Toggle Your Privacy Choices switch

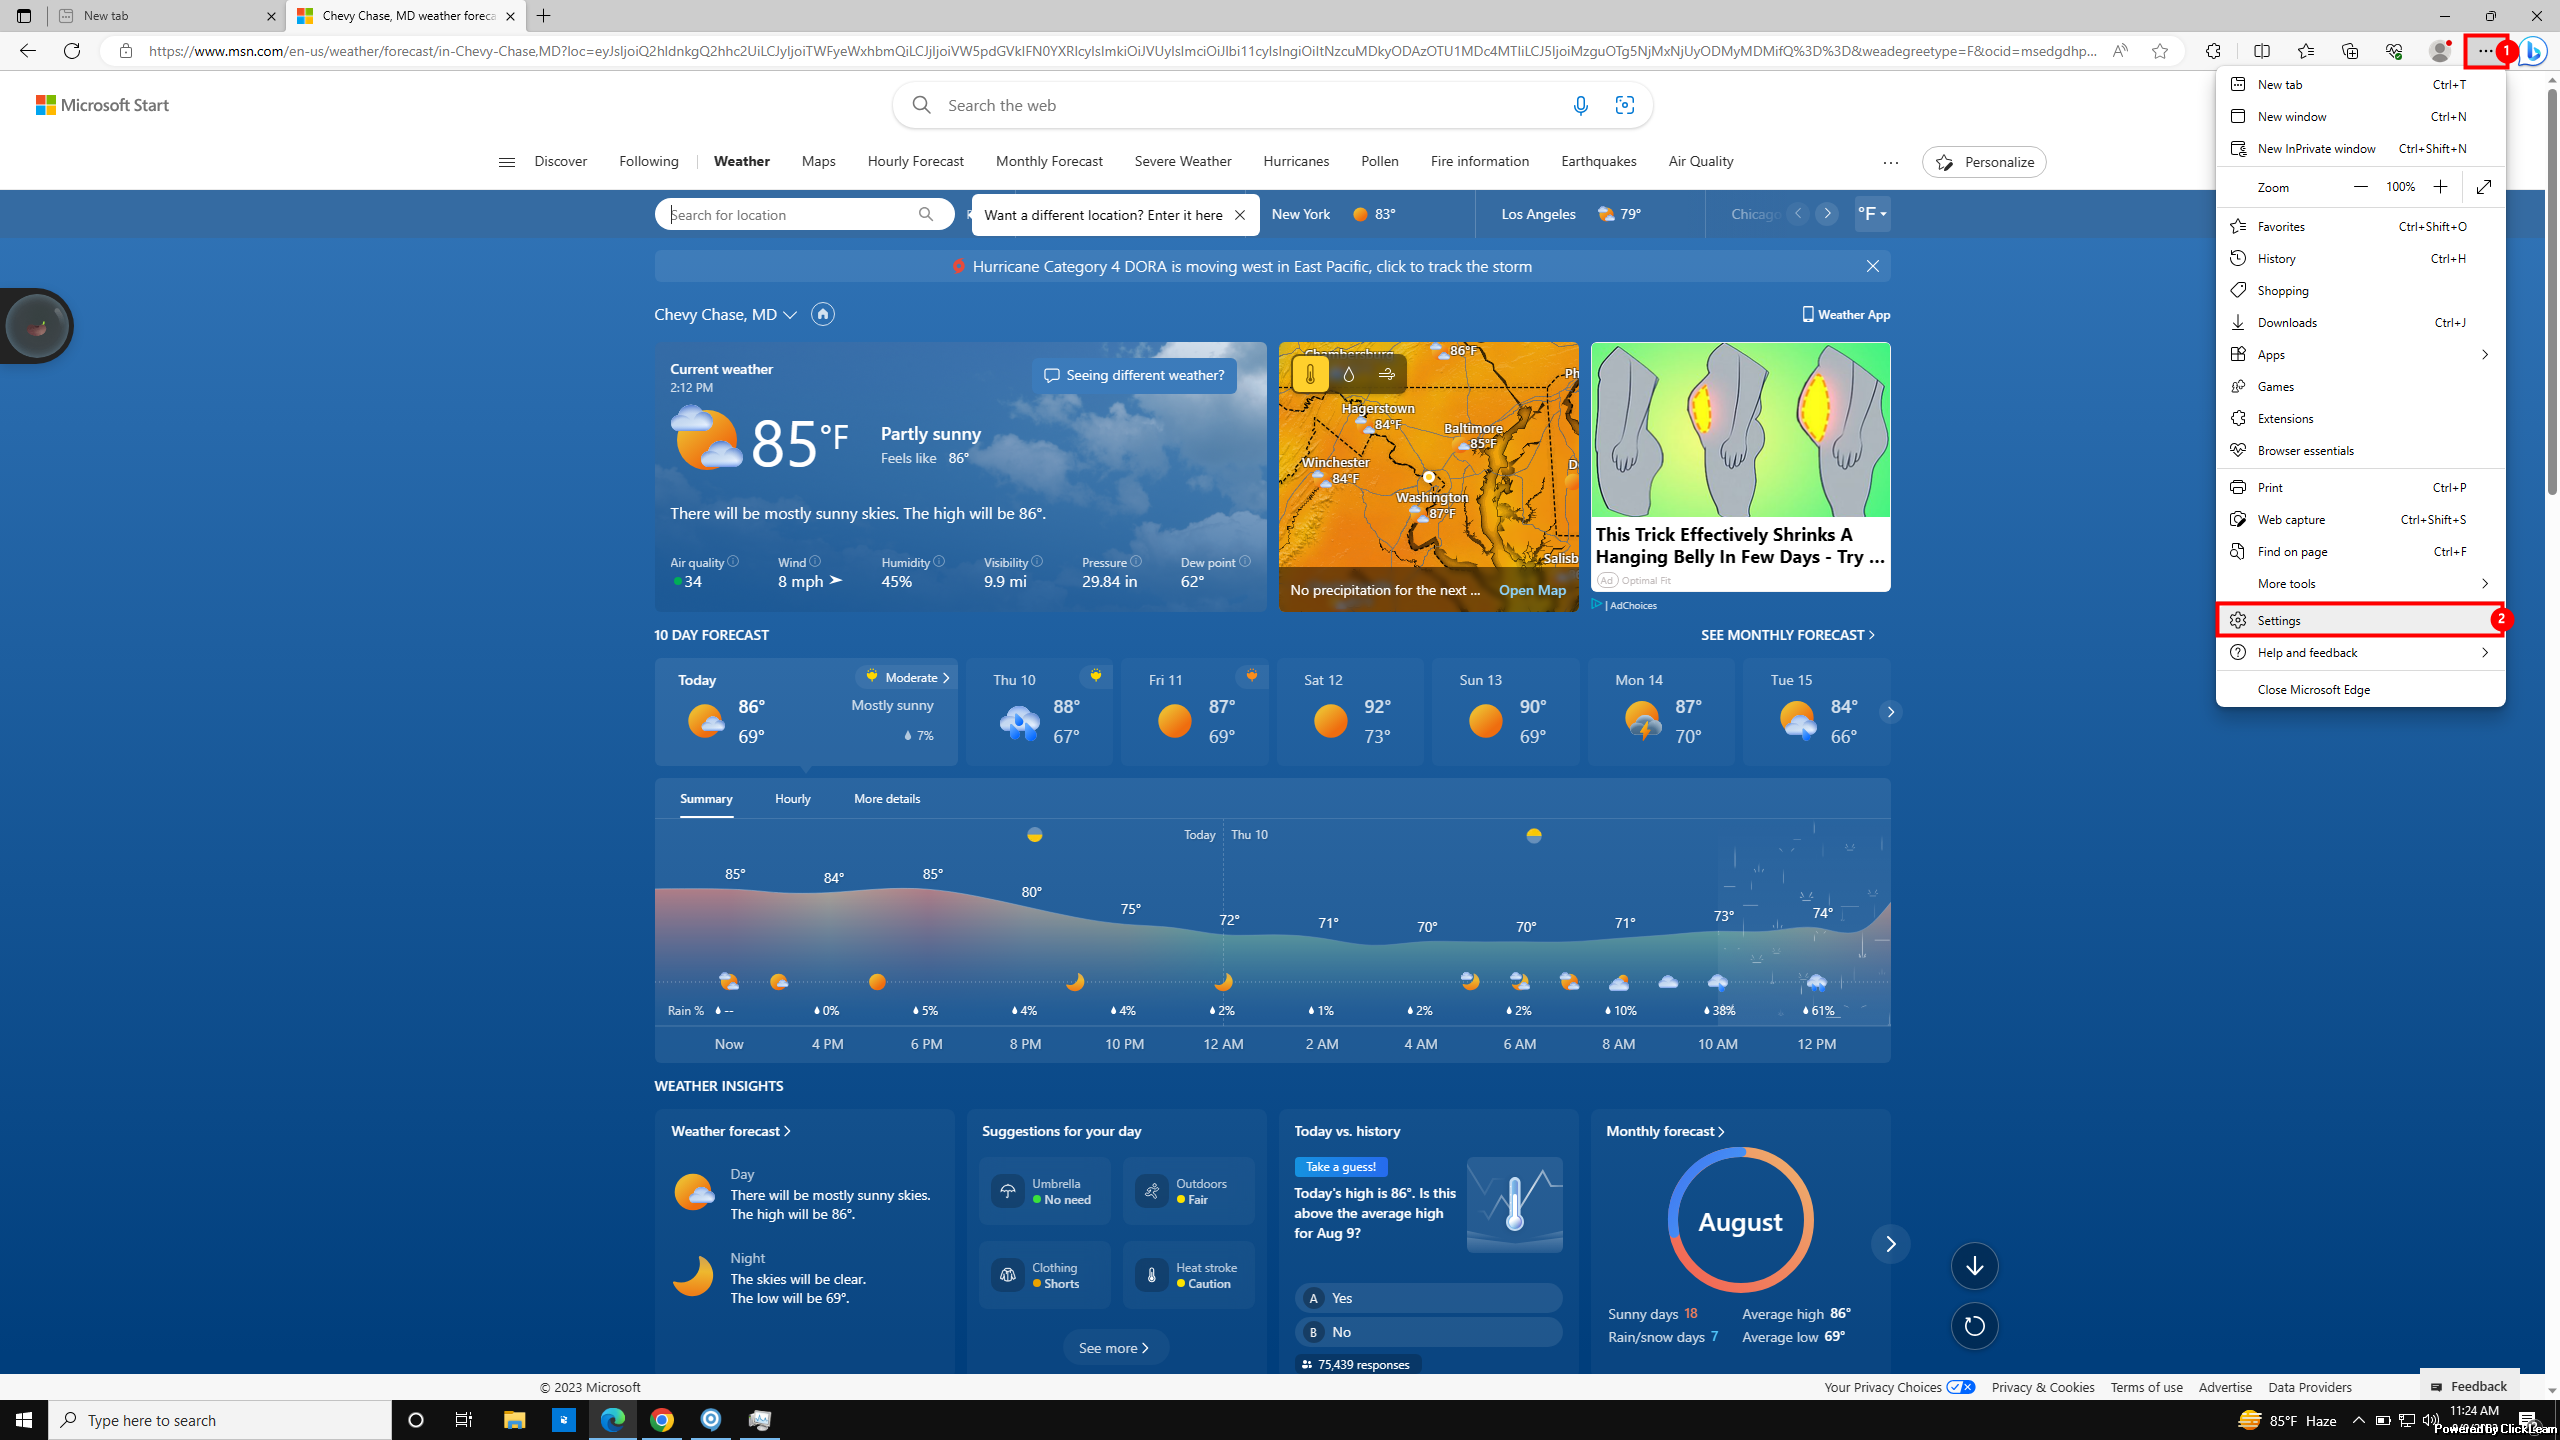(1960, 1387)
